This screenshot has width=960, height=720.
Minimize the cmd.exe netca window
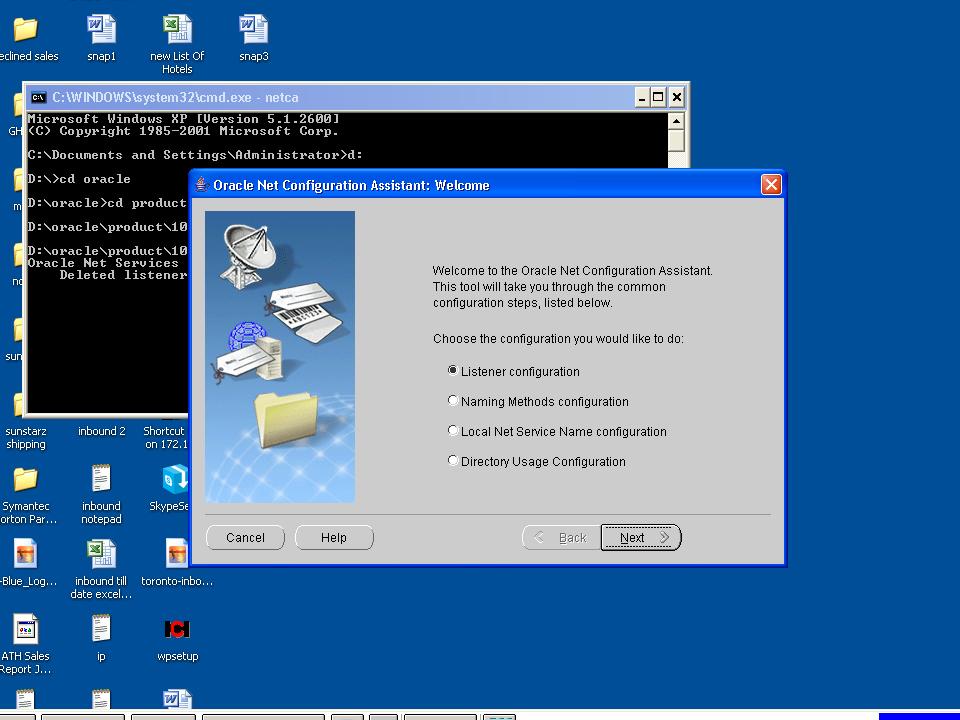click(642, 97)
